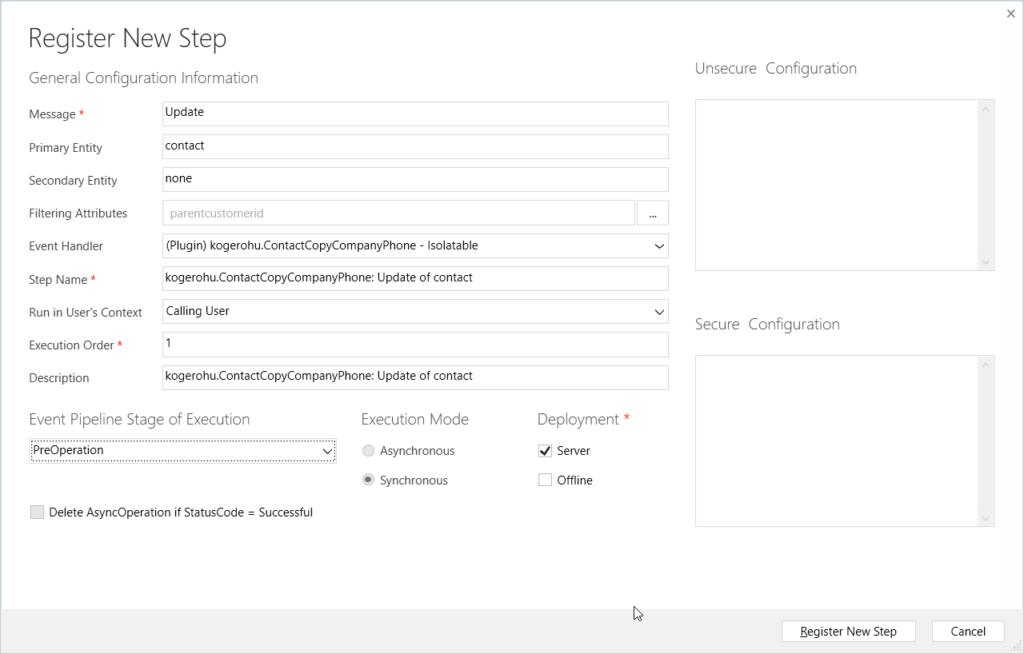
Task: Open the Run in User's Context dropdown
Action: (x=658, y=311)
